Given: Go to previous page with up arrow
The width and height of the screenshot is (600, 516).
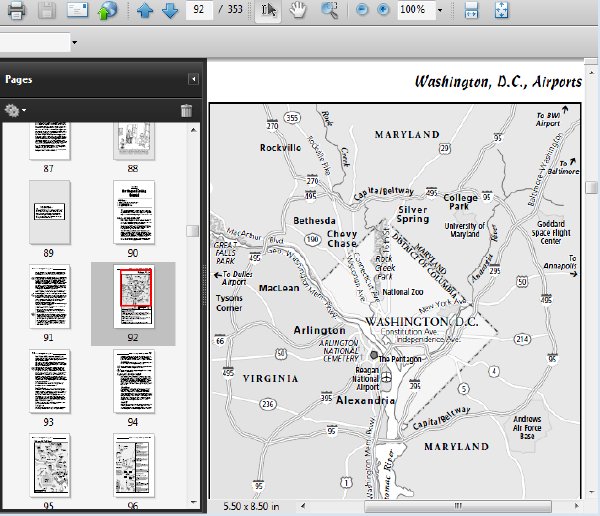Looking at the screenshot, I should pyautogui.click(x=145, y=10).
